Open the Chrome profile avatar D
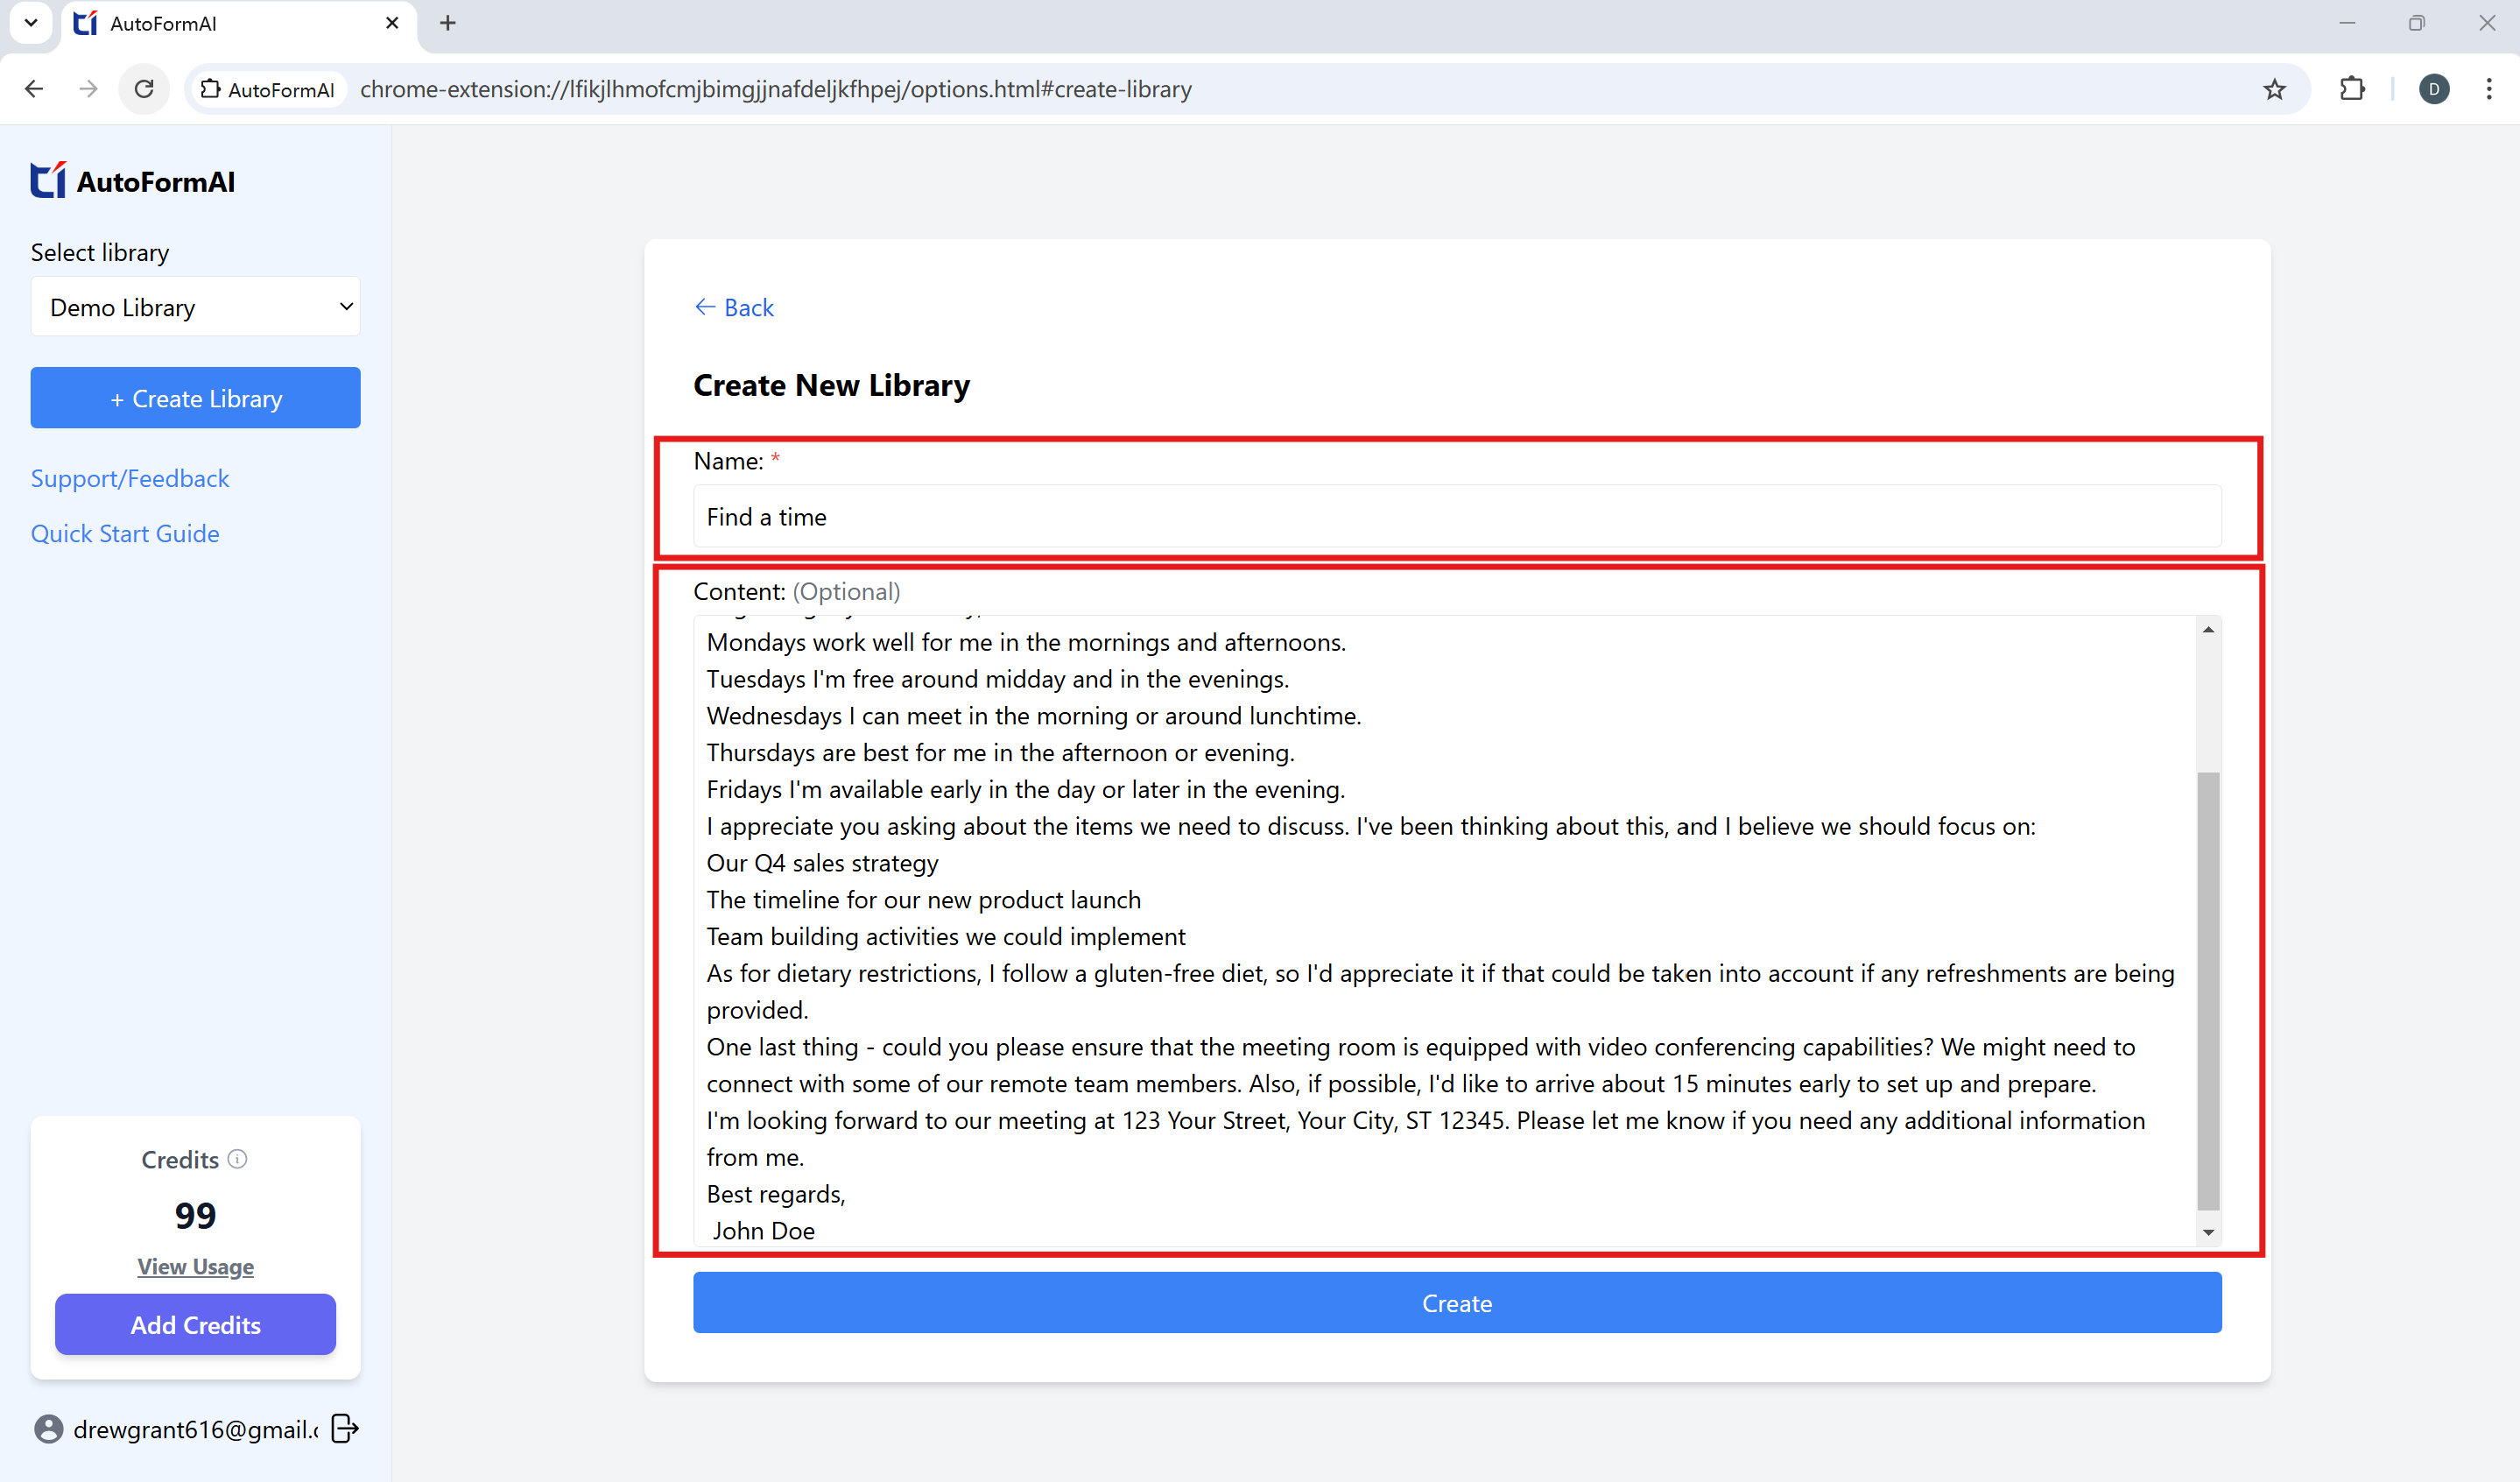The image size is (2520, 1482). [x=2433, y=89]
